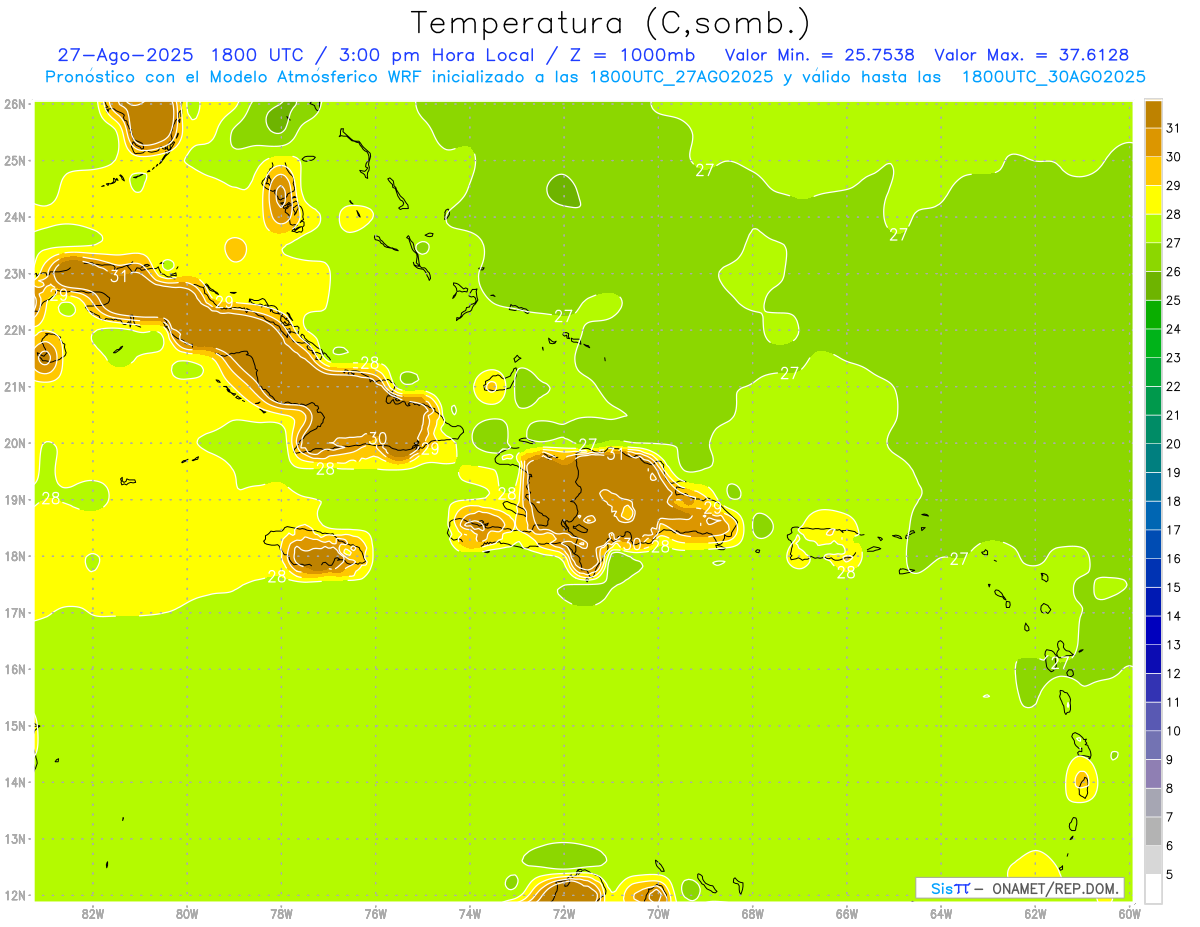Click the '12N' latitude axis label

[x=14, y=895]
